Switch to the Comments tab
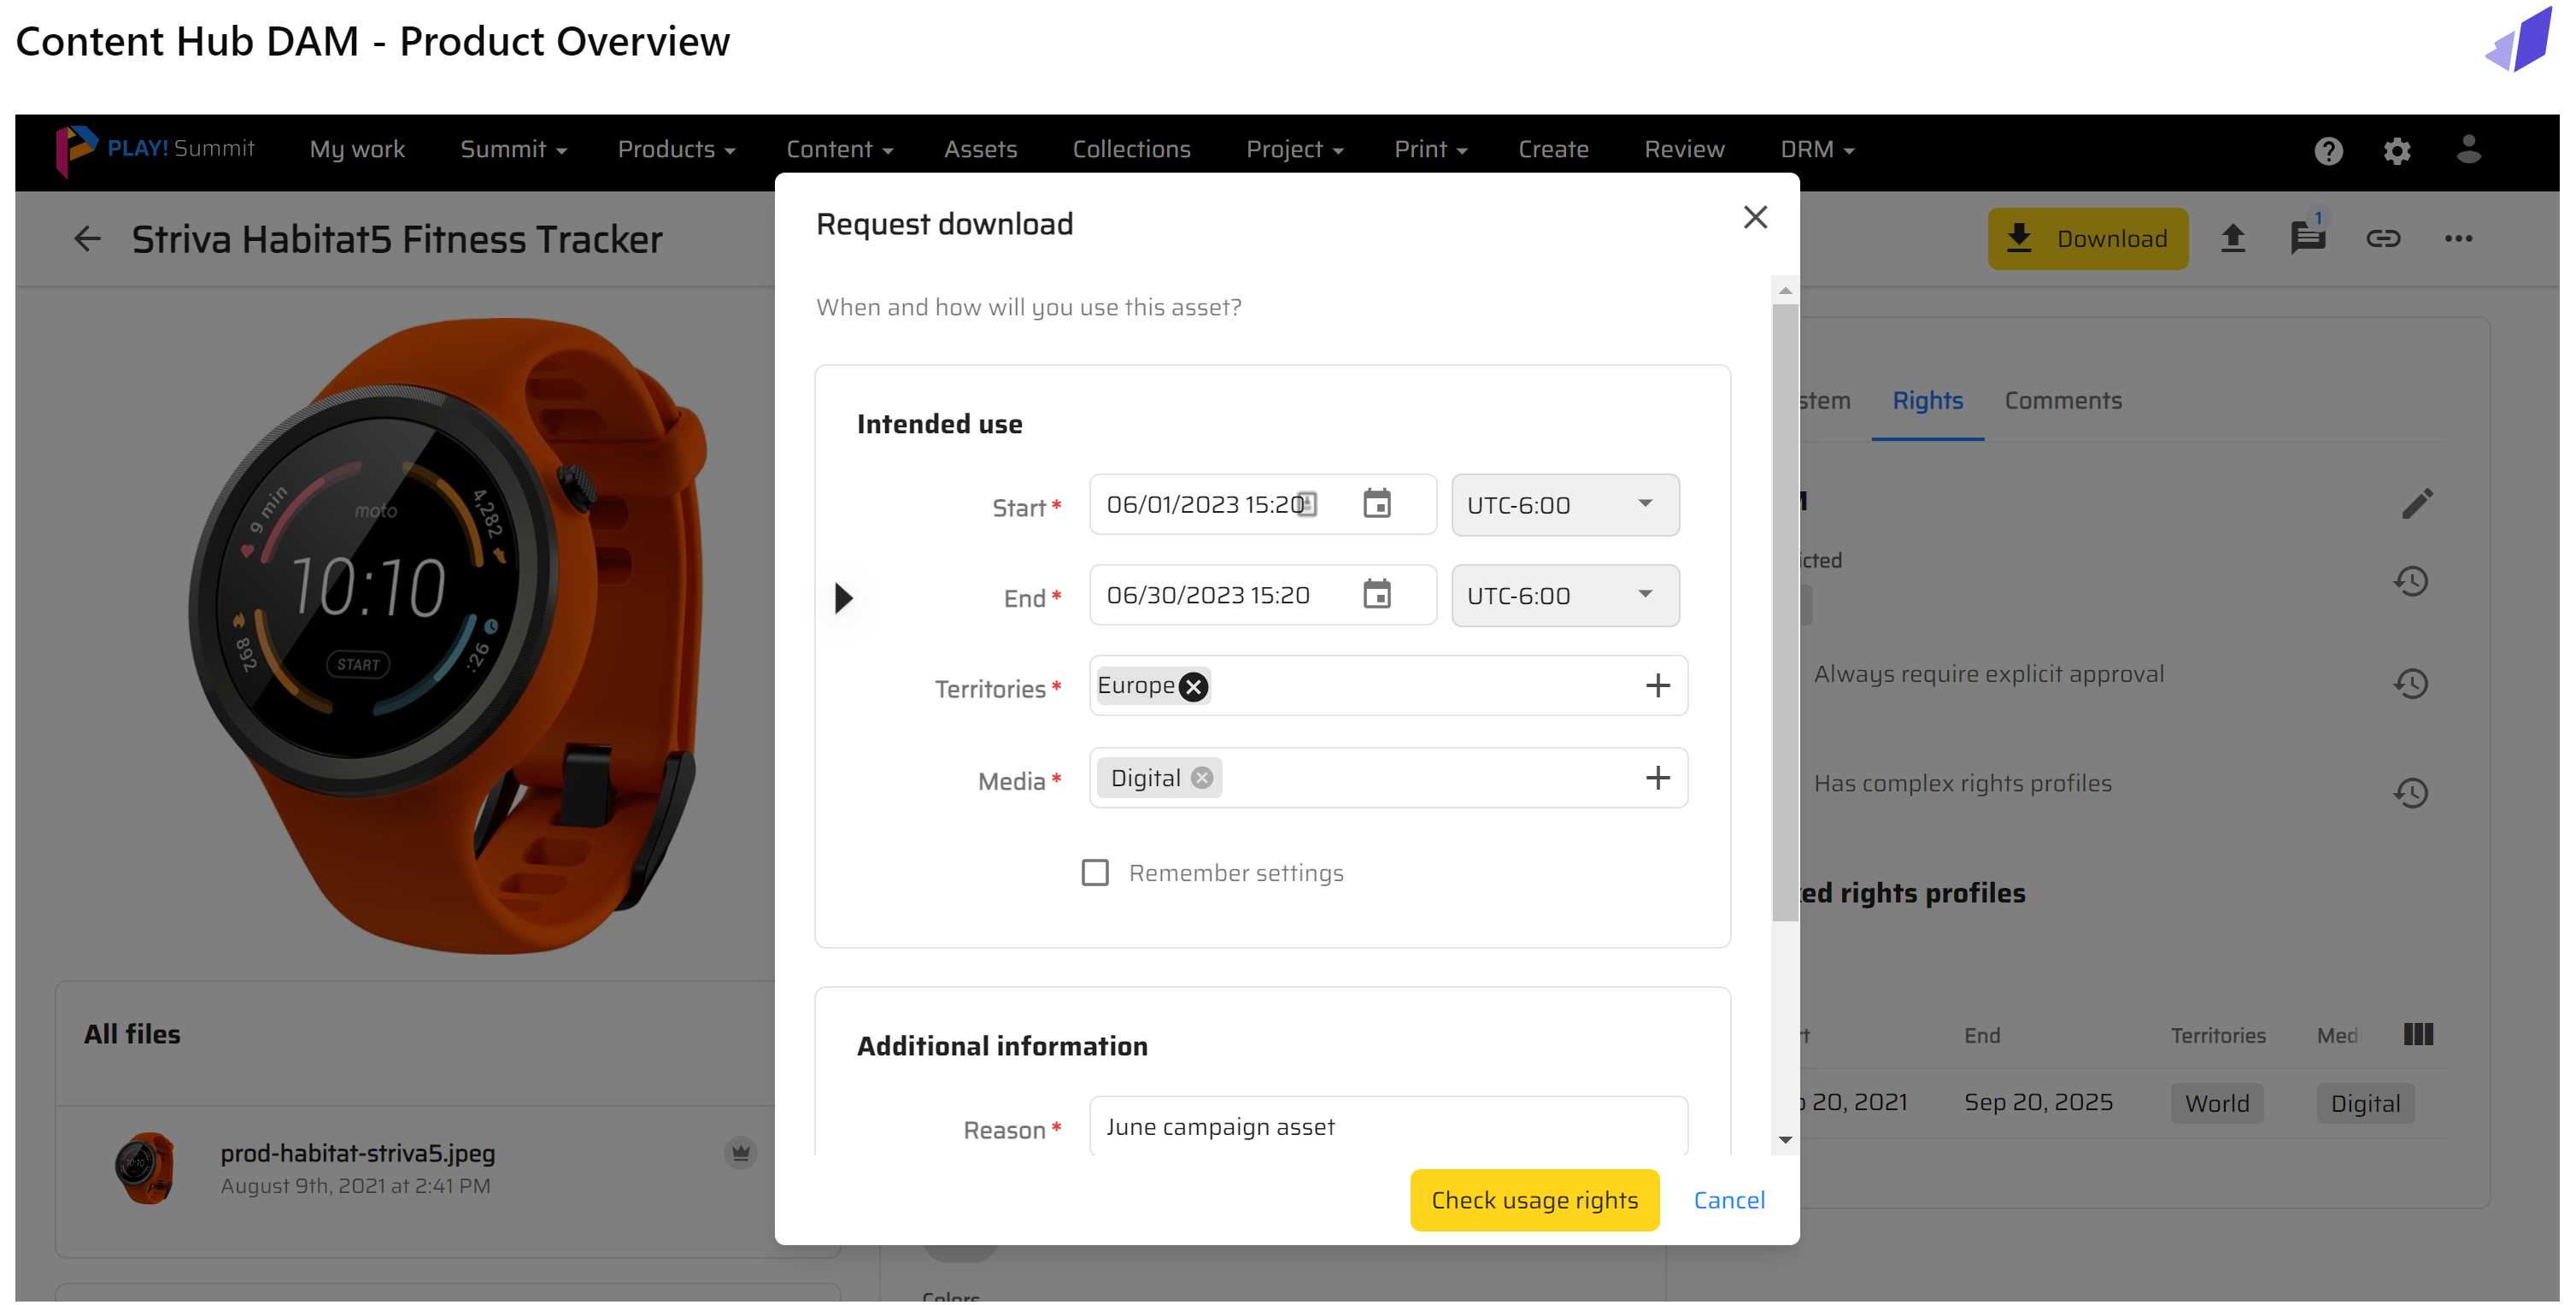 2062,401
